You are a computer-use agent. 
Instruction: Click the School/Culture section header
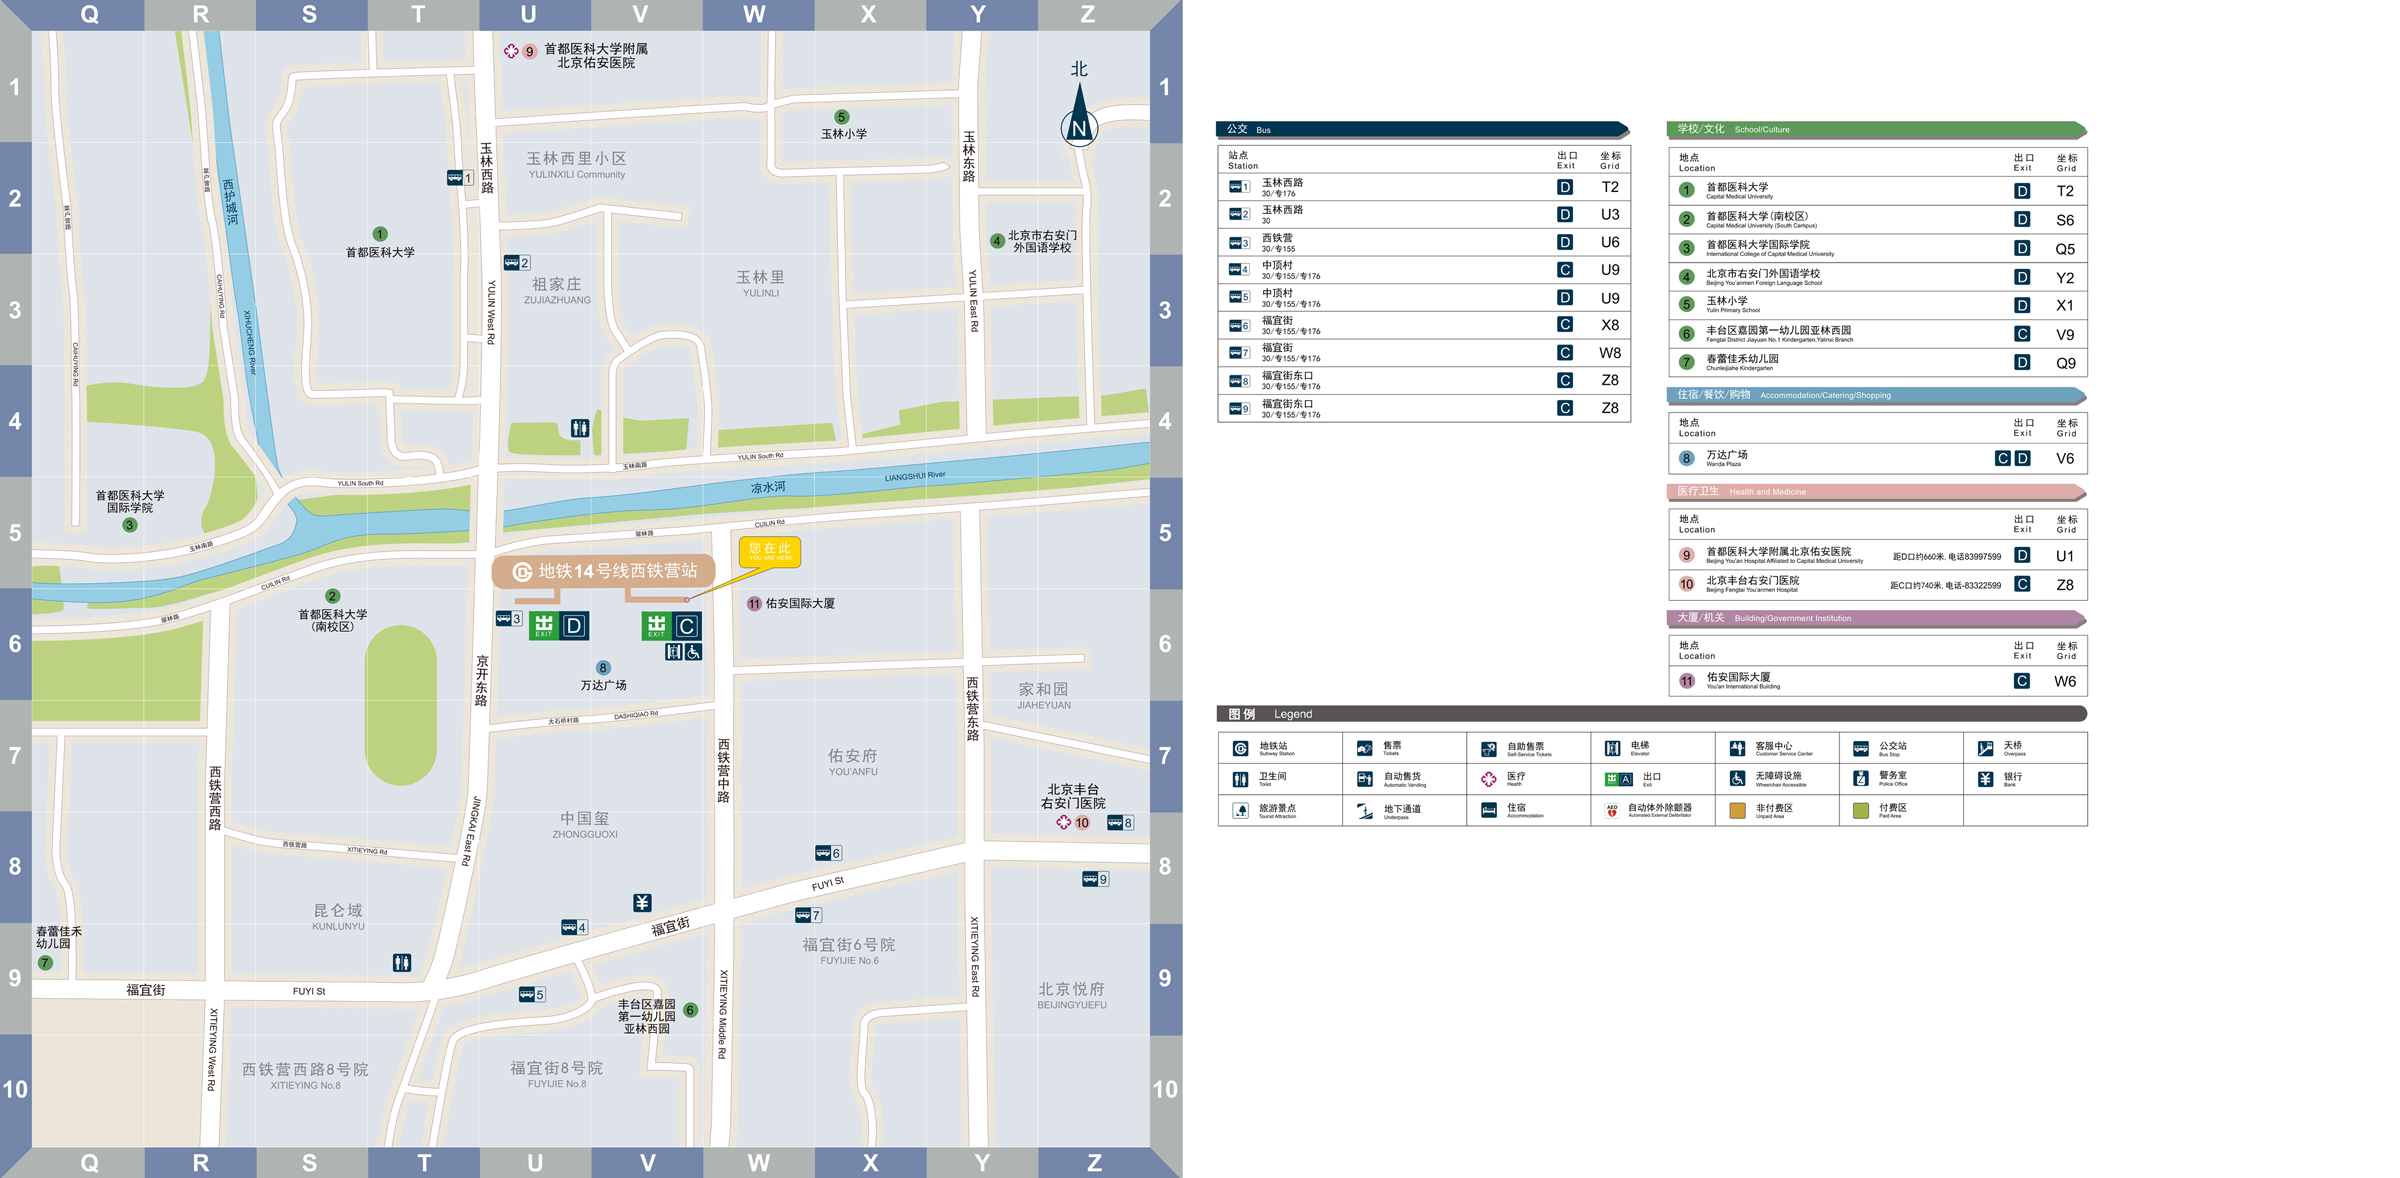coord(1877,129)
